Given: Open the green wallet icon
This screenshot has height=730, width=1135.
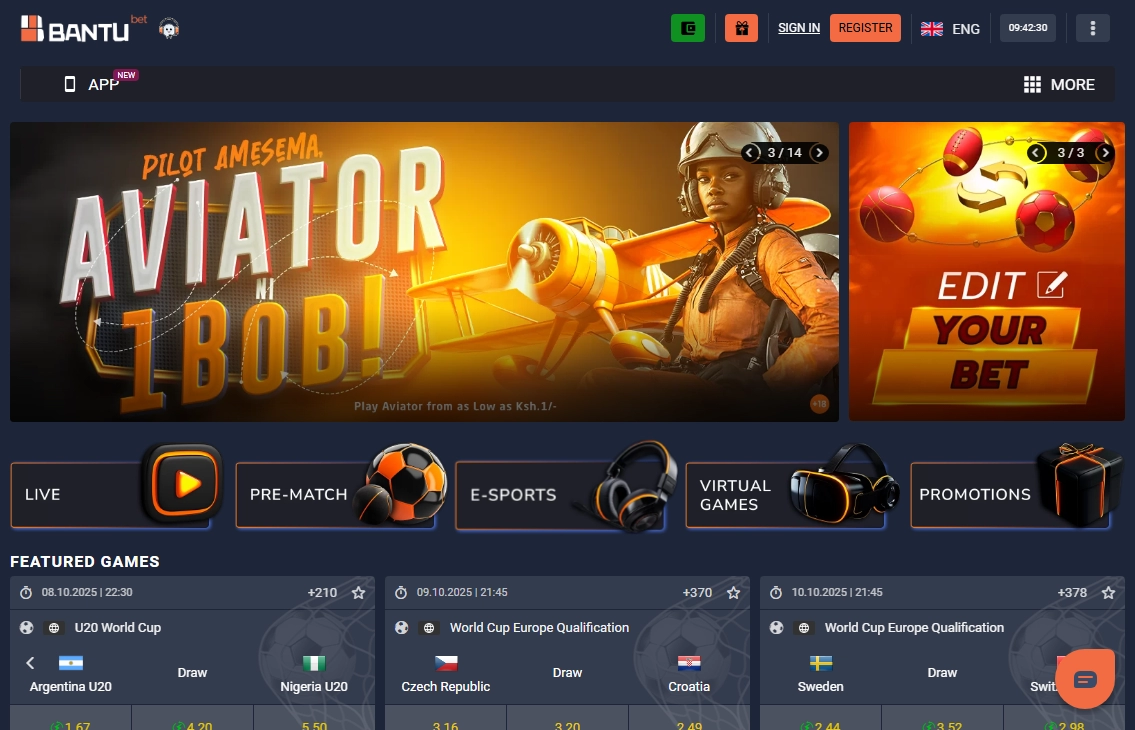Looking at the screenshot, I should pos(688,28).
